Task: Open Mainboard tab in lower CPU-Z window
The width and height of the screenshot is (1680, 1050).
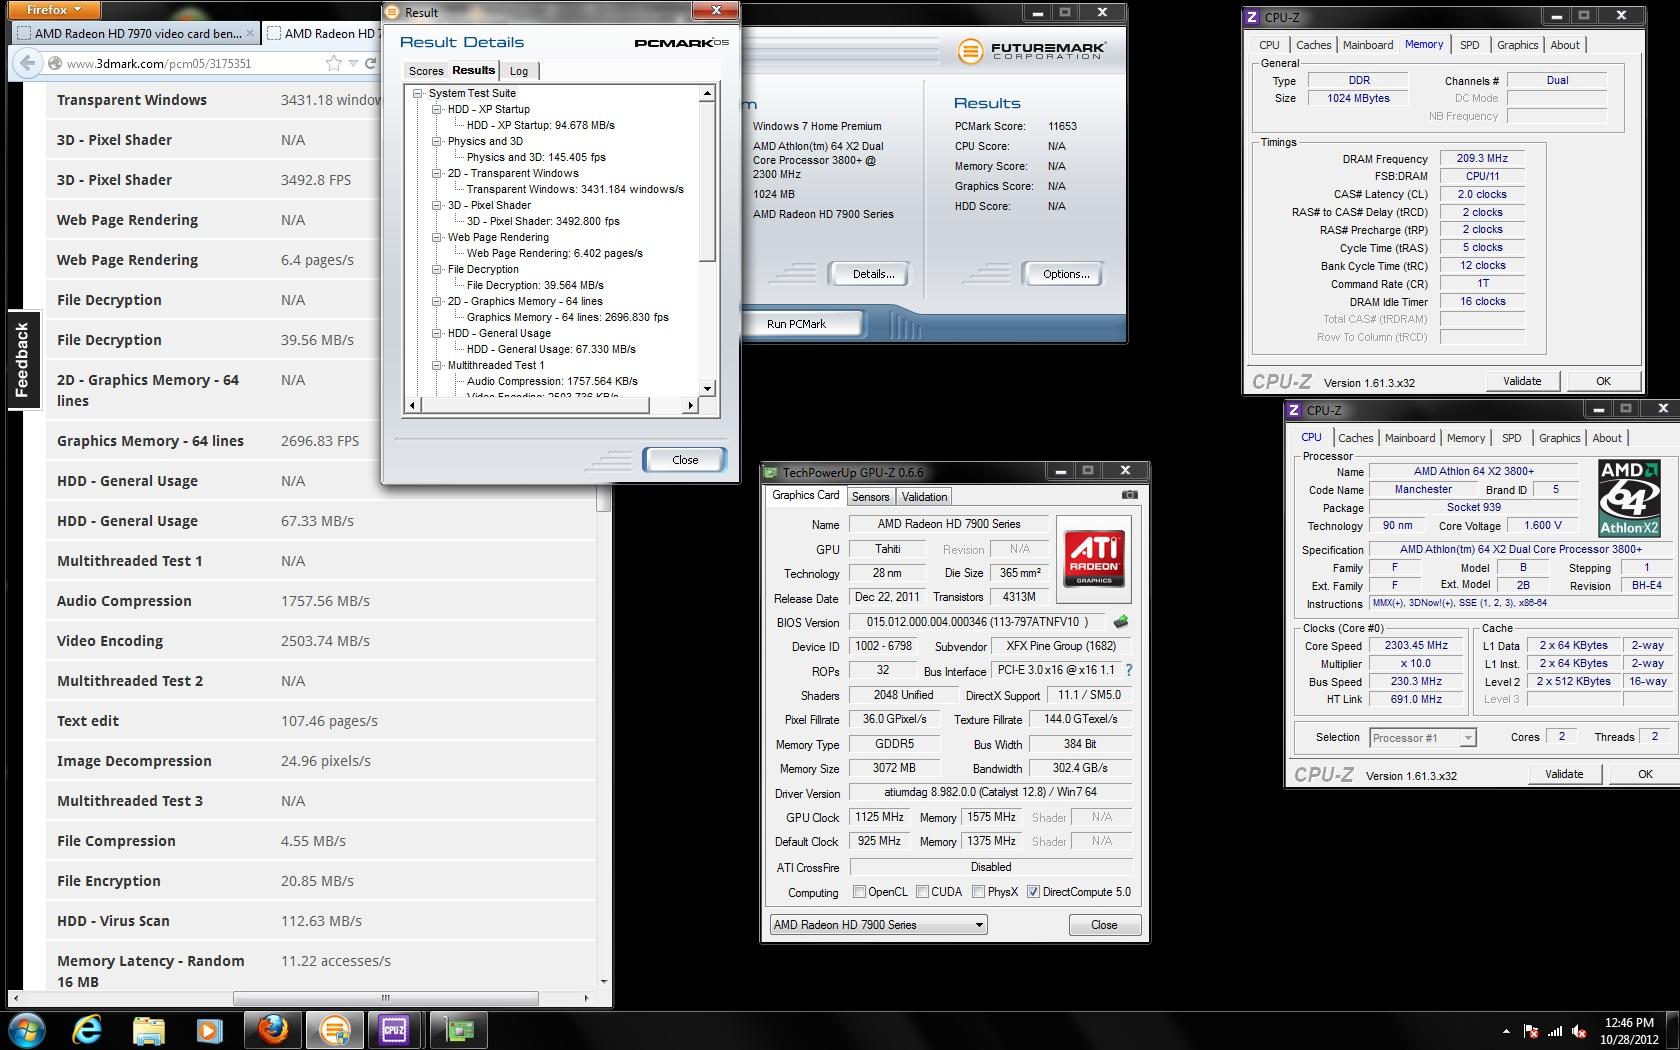Action: tap(1410, 438)
